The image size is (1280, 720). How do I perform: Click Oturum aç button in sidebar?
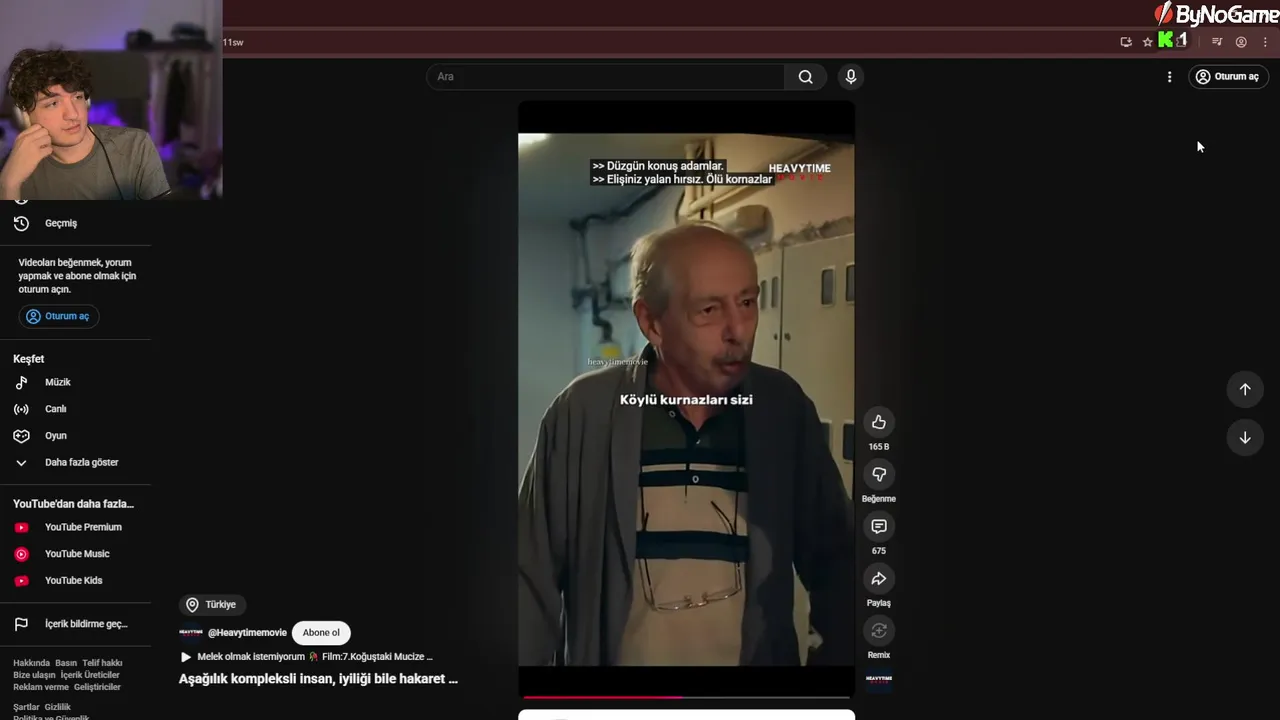coord(58,316)
